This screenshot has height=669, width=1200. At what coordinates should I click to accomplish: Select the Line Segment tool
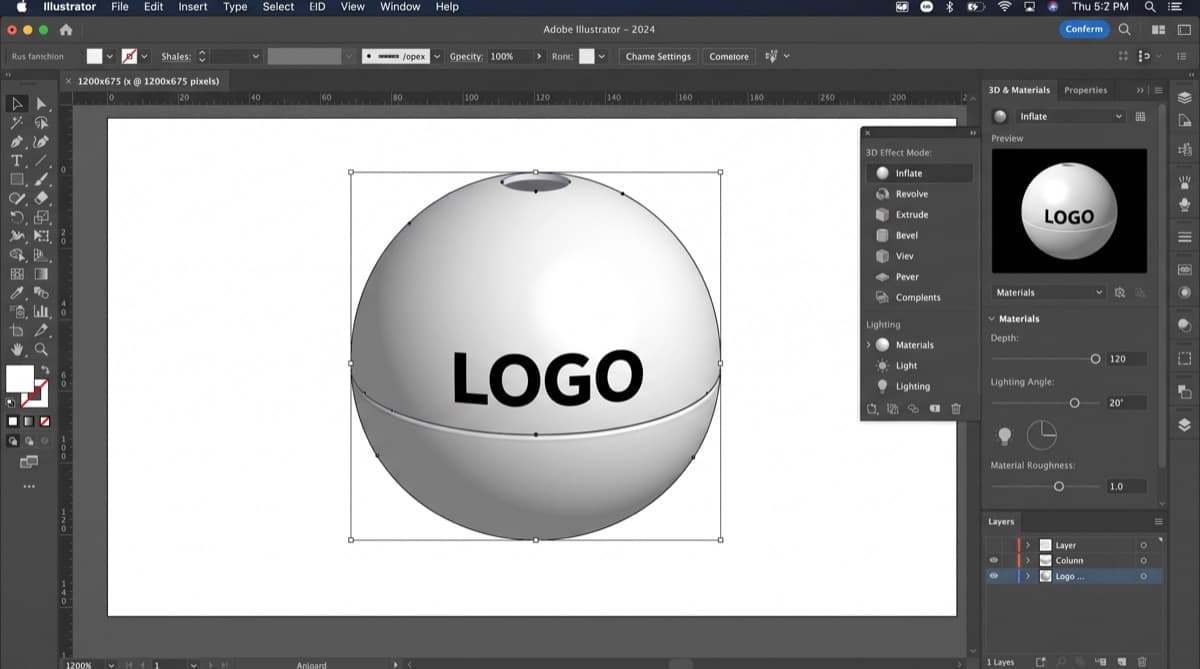(41, 161)
